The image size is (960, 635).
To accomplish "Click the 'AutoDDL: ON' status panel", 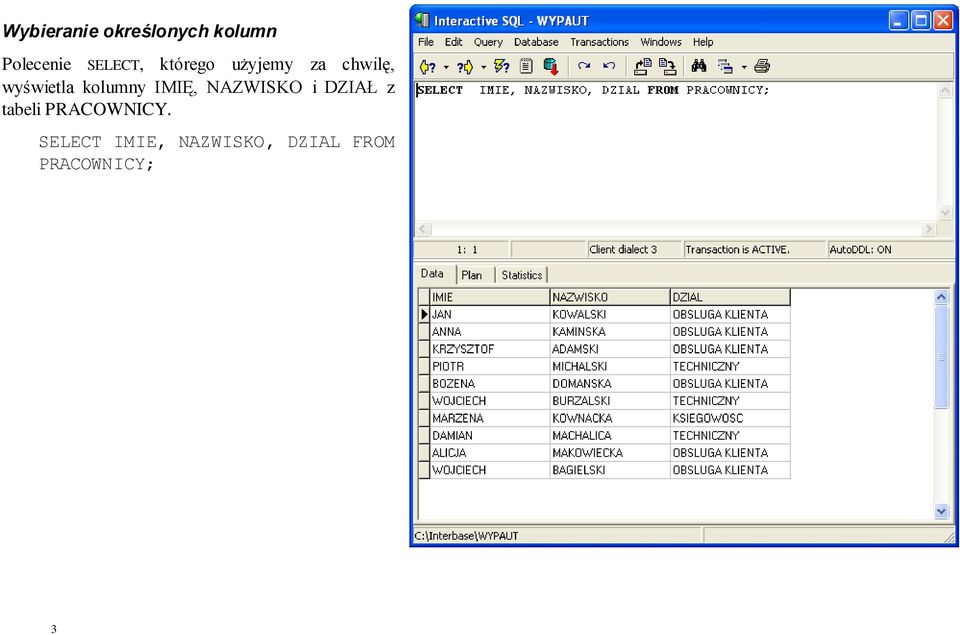I will click(x=890, y=249).
